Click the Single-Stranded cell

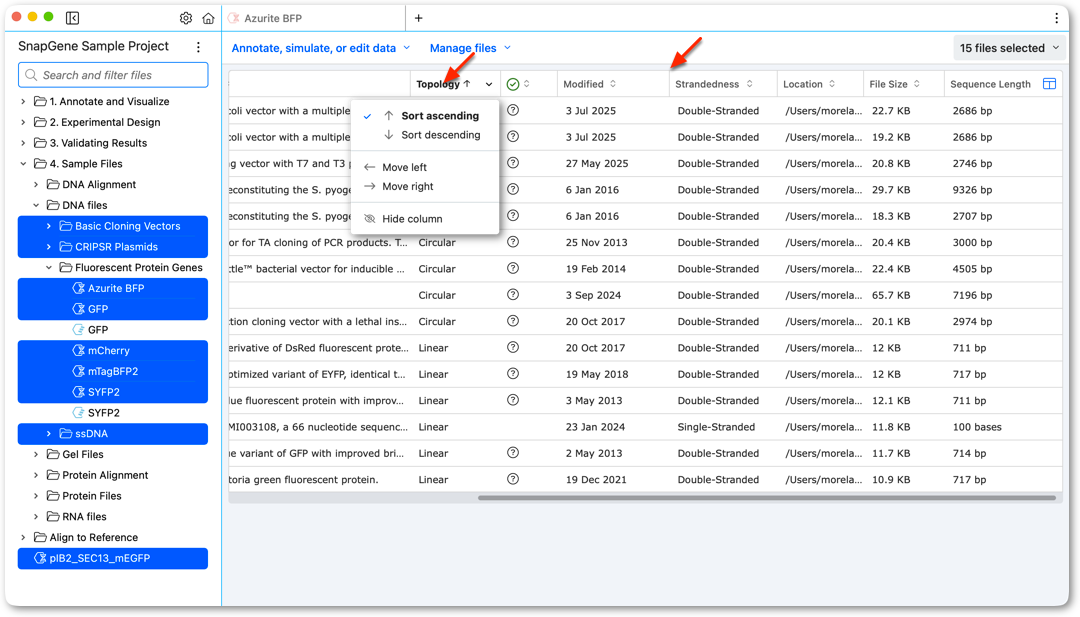716,427
